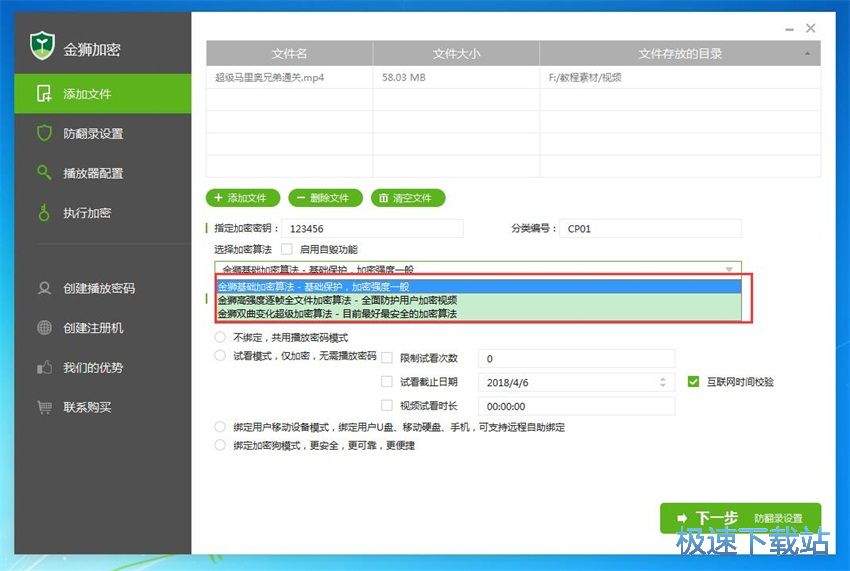Click the 播放器配置 magnifier icon
850x571 pixels.
point(44,172)
